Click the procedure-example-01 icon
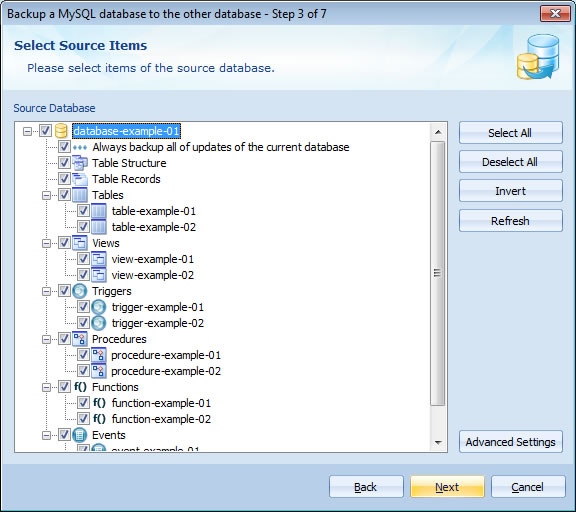 point(99,355)
